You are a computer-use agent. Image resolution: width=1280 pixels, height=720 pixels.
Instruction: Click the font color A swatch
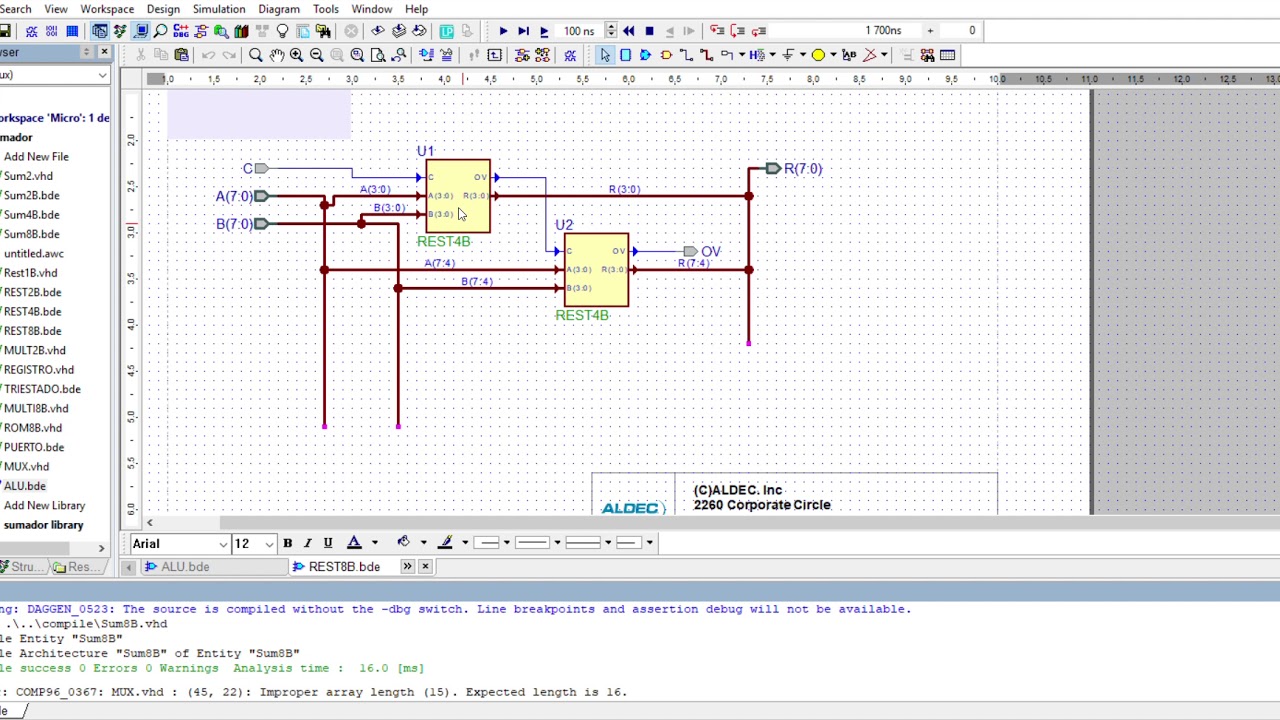354,543
